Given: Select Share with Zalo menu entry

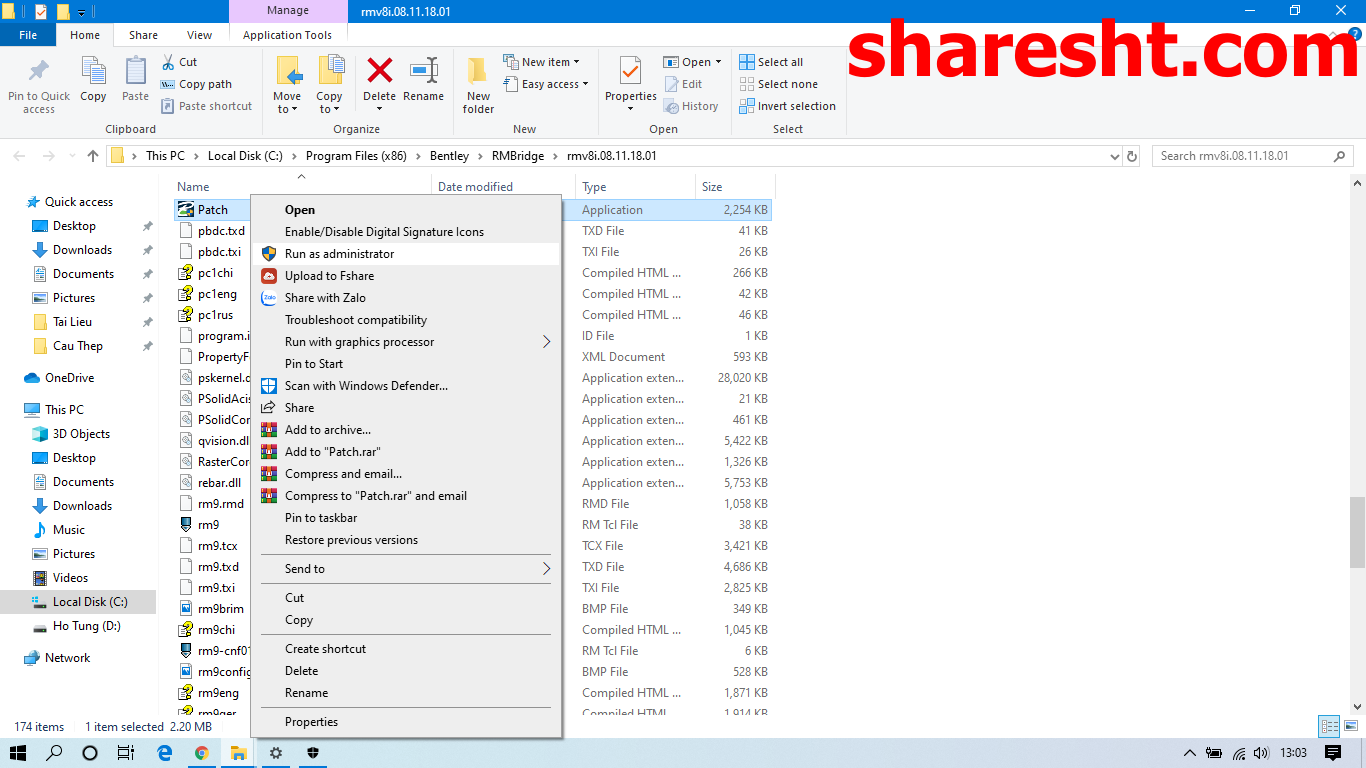Looking at the screenshot, I should pyautogui.click(x=405, y=298).
